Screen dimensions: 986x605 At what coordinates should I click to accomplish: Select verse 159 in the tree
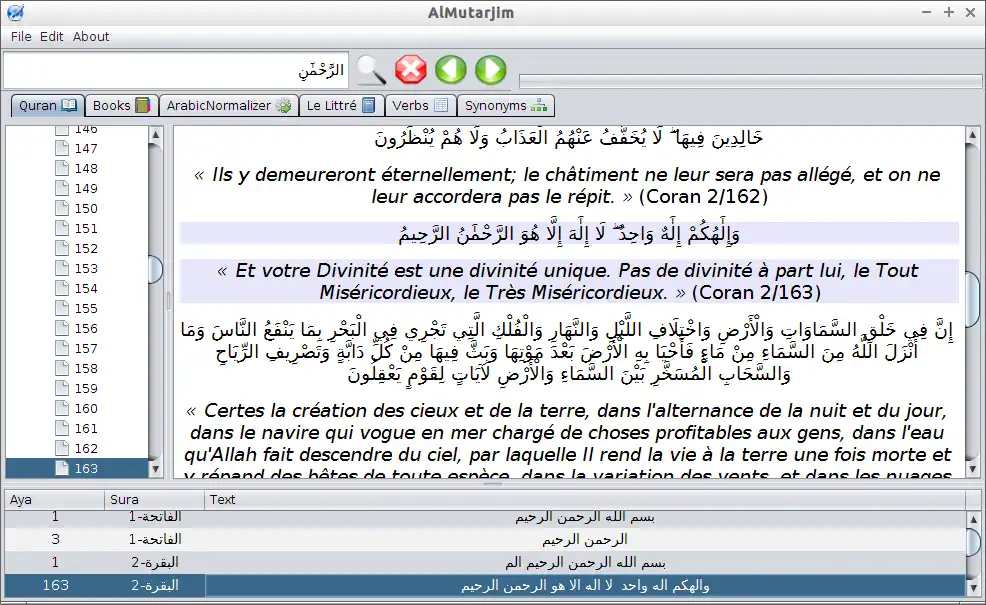click(76, 389)
